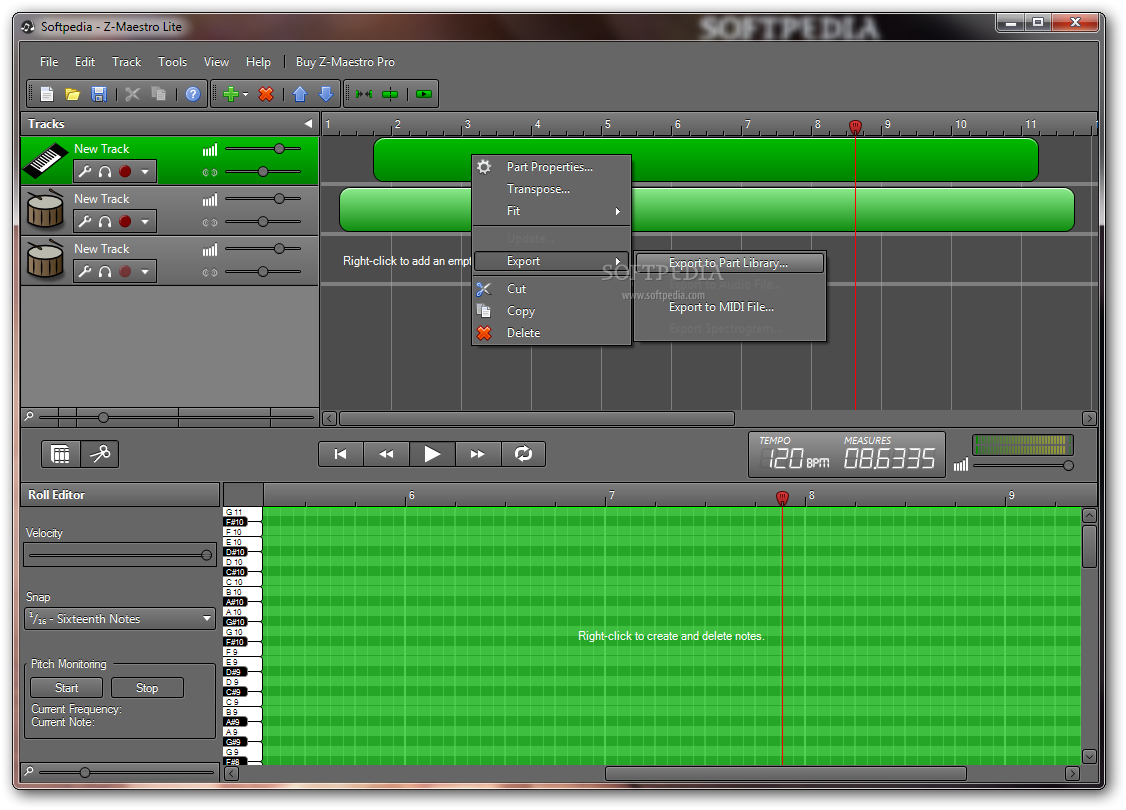Toggle headphones solo on second track

(x=105, y=222)
